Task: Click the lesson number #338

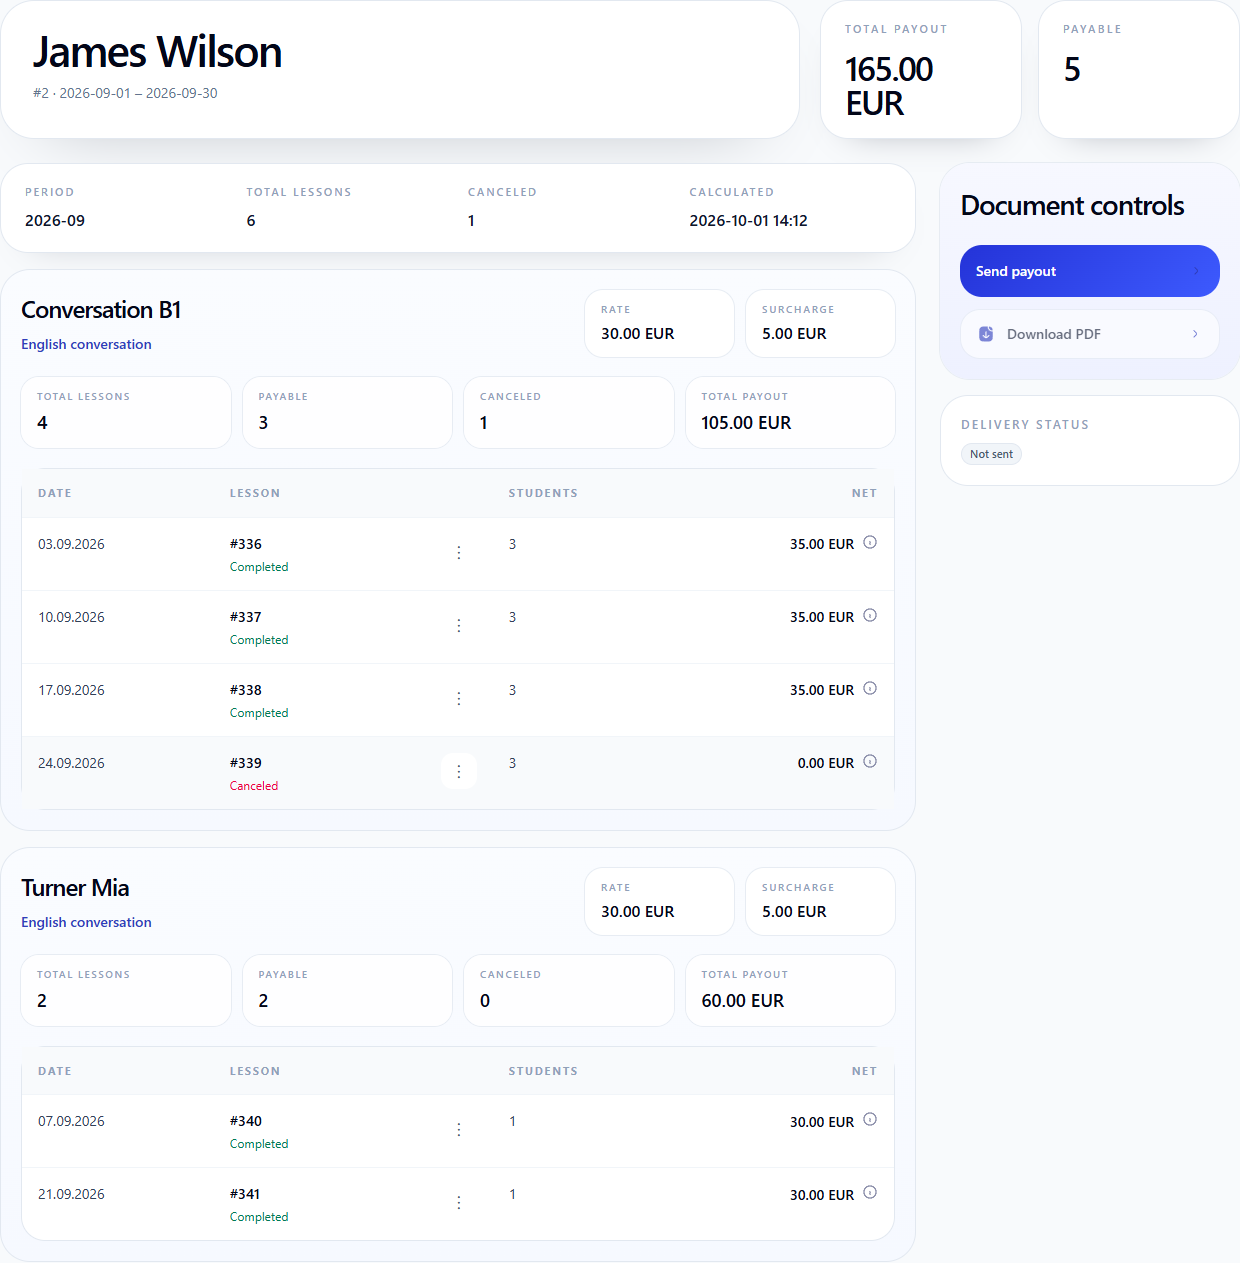Action: 246,690
